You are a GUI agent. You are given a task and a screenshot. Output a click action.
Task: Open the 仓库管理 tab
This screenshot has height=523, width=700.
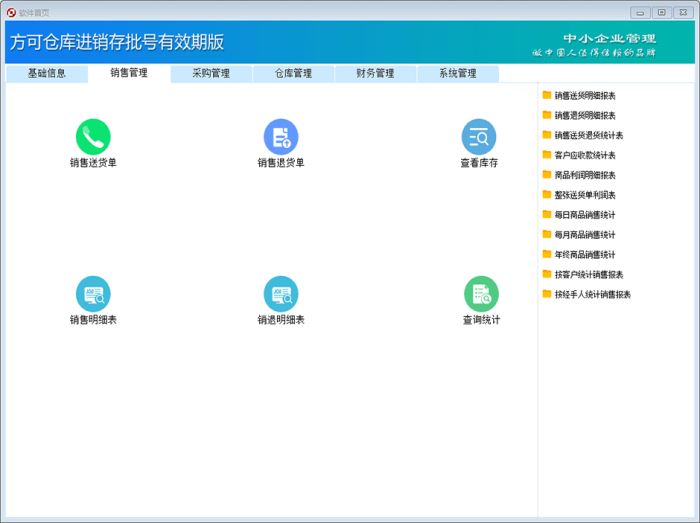293,74
